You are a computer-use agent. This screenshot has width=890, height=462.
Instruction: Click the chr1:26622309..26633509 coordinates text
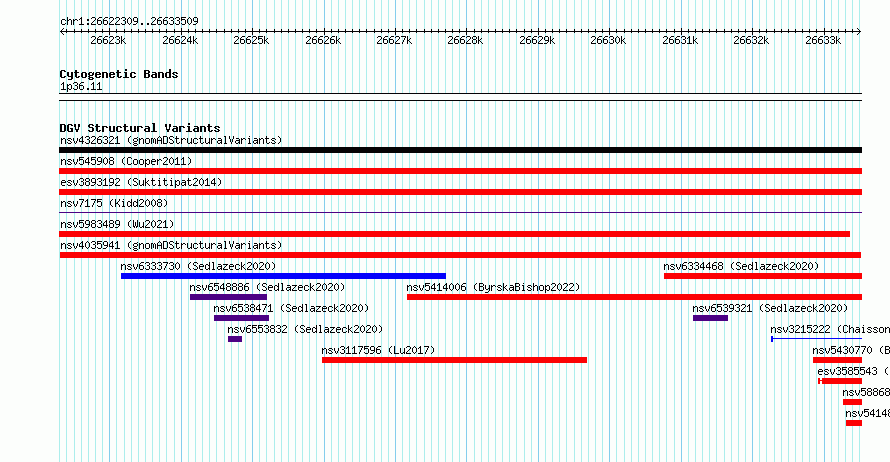click(x=129, y=21)
